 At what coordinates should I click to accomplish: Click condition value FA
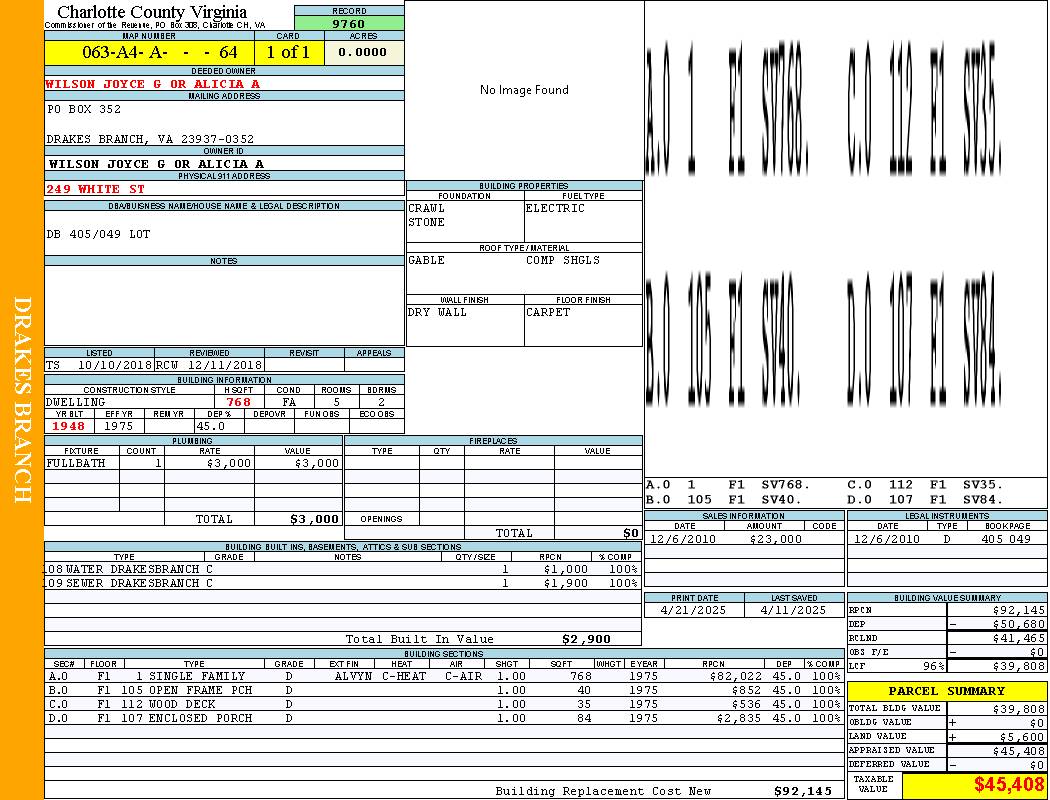289,402
